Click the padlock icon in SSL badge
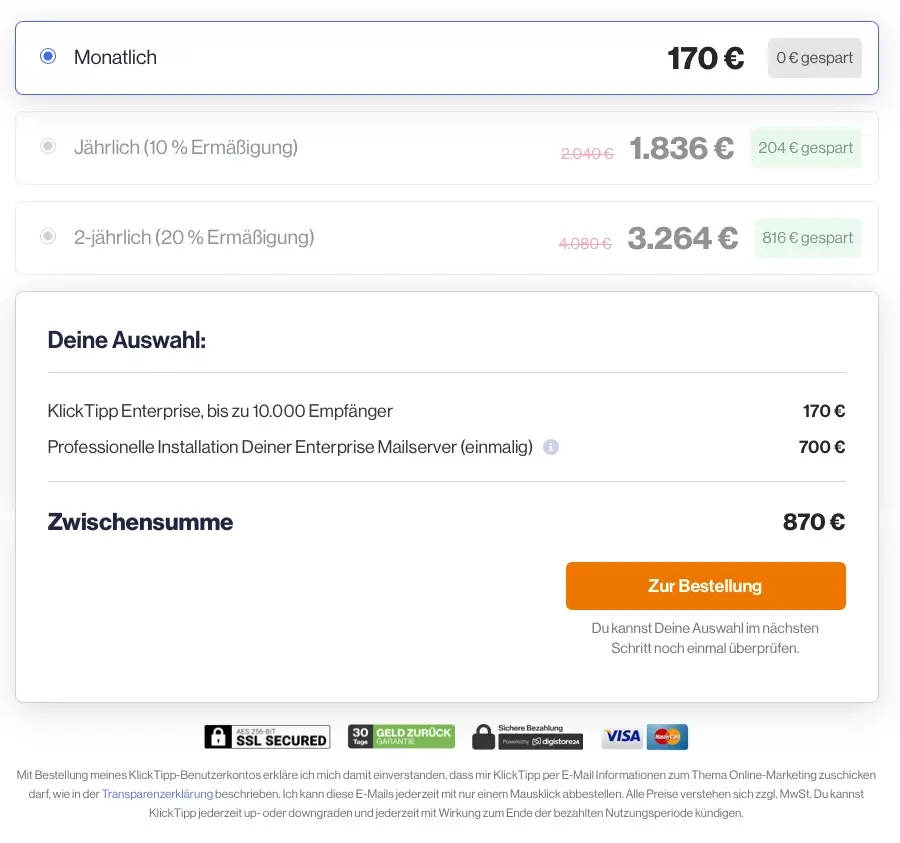Screen dimensions: 900x843 (218, 736)
